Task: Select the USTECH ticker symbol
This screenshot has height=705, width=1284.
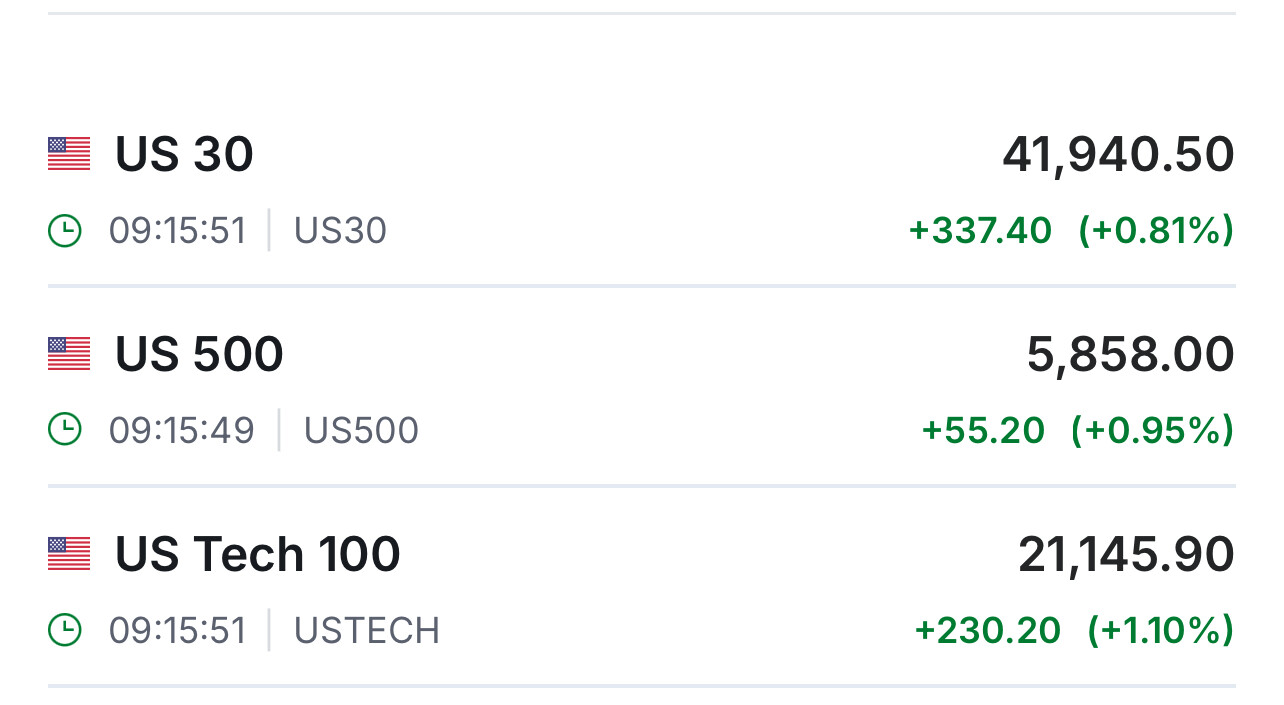Action: click(366, 630)
